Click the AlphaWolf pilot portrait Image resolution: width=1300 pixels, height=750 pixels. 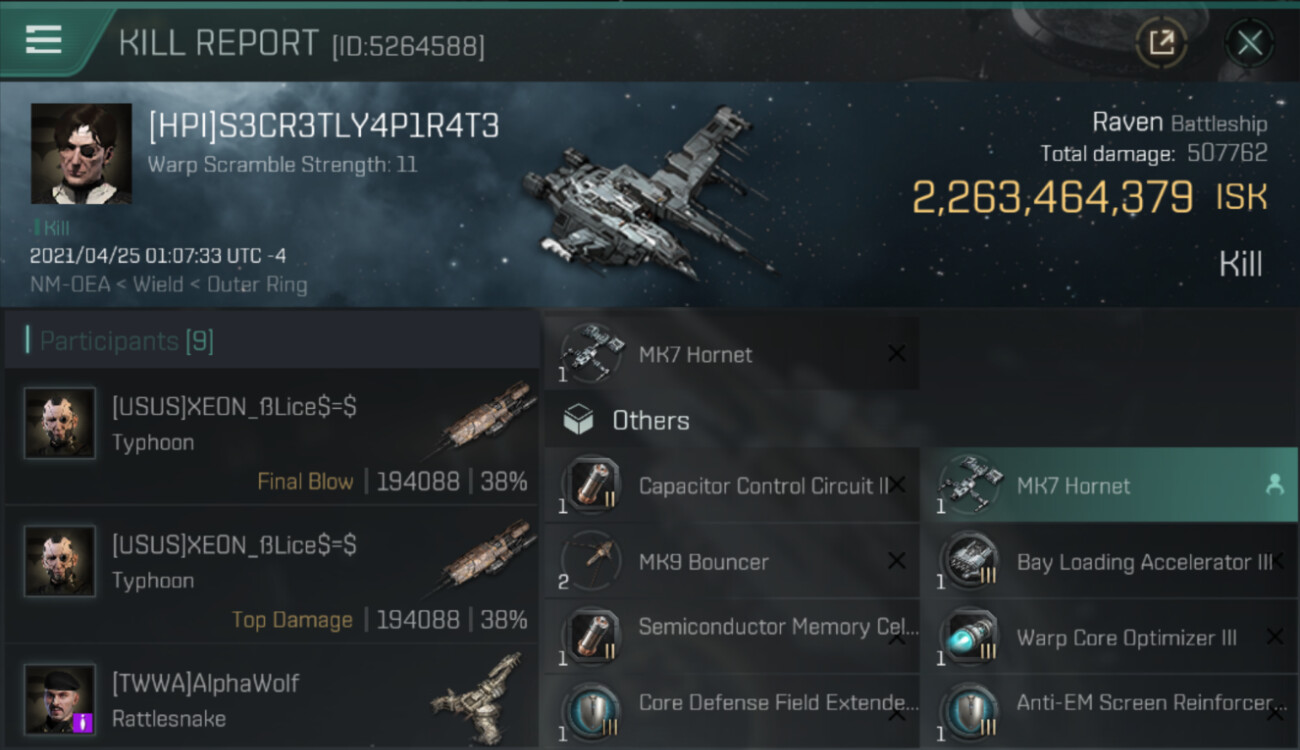pyautogui.click(x=60, y=699)
